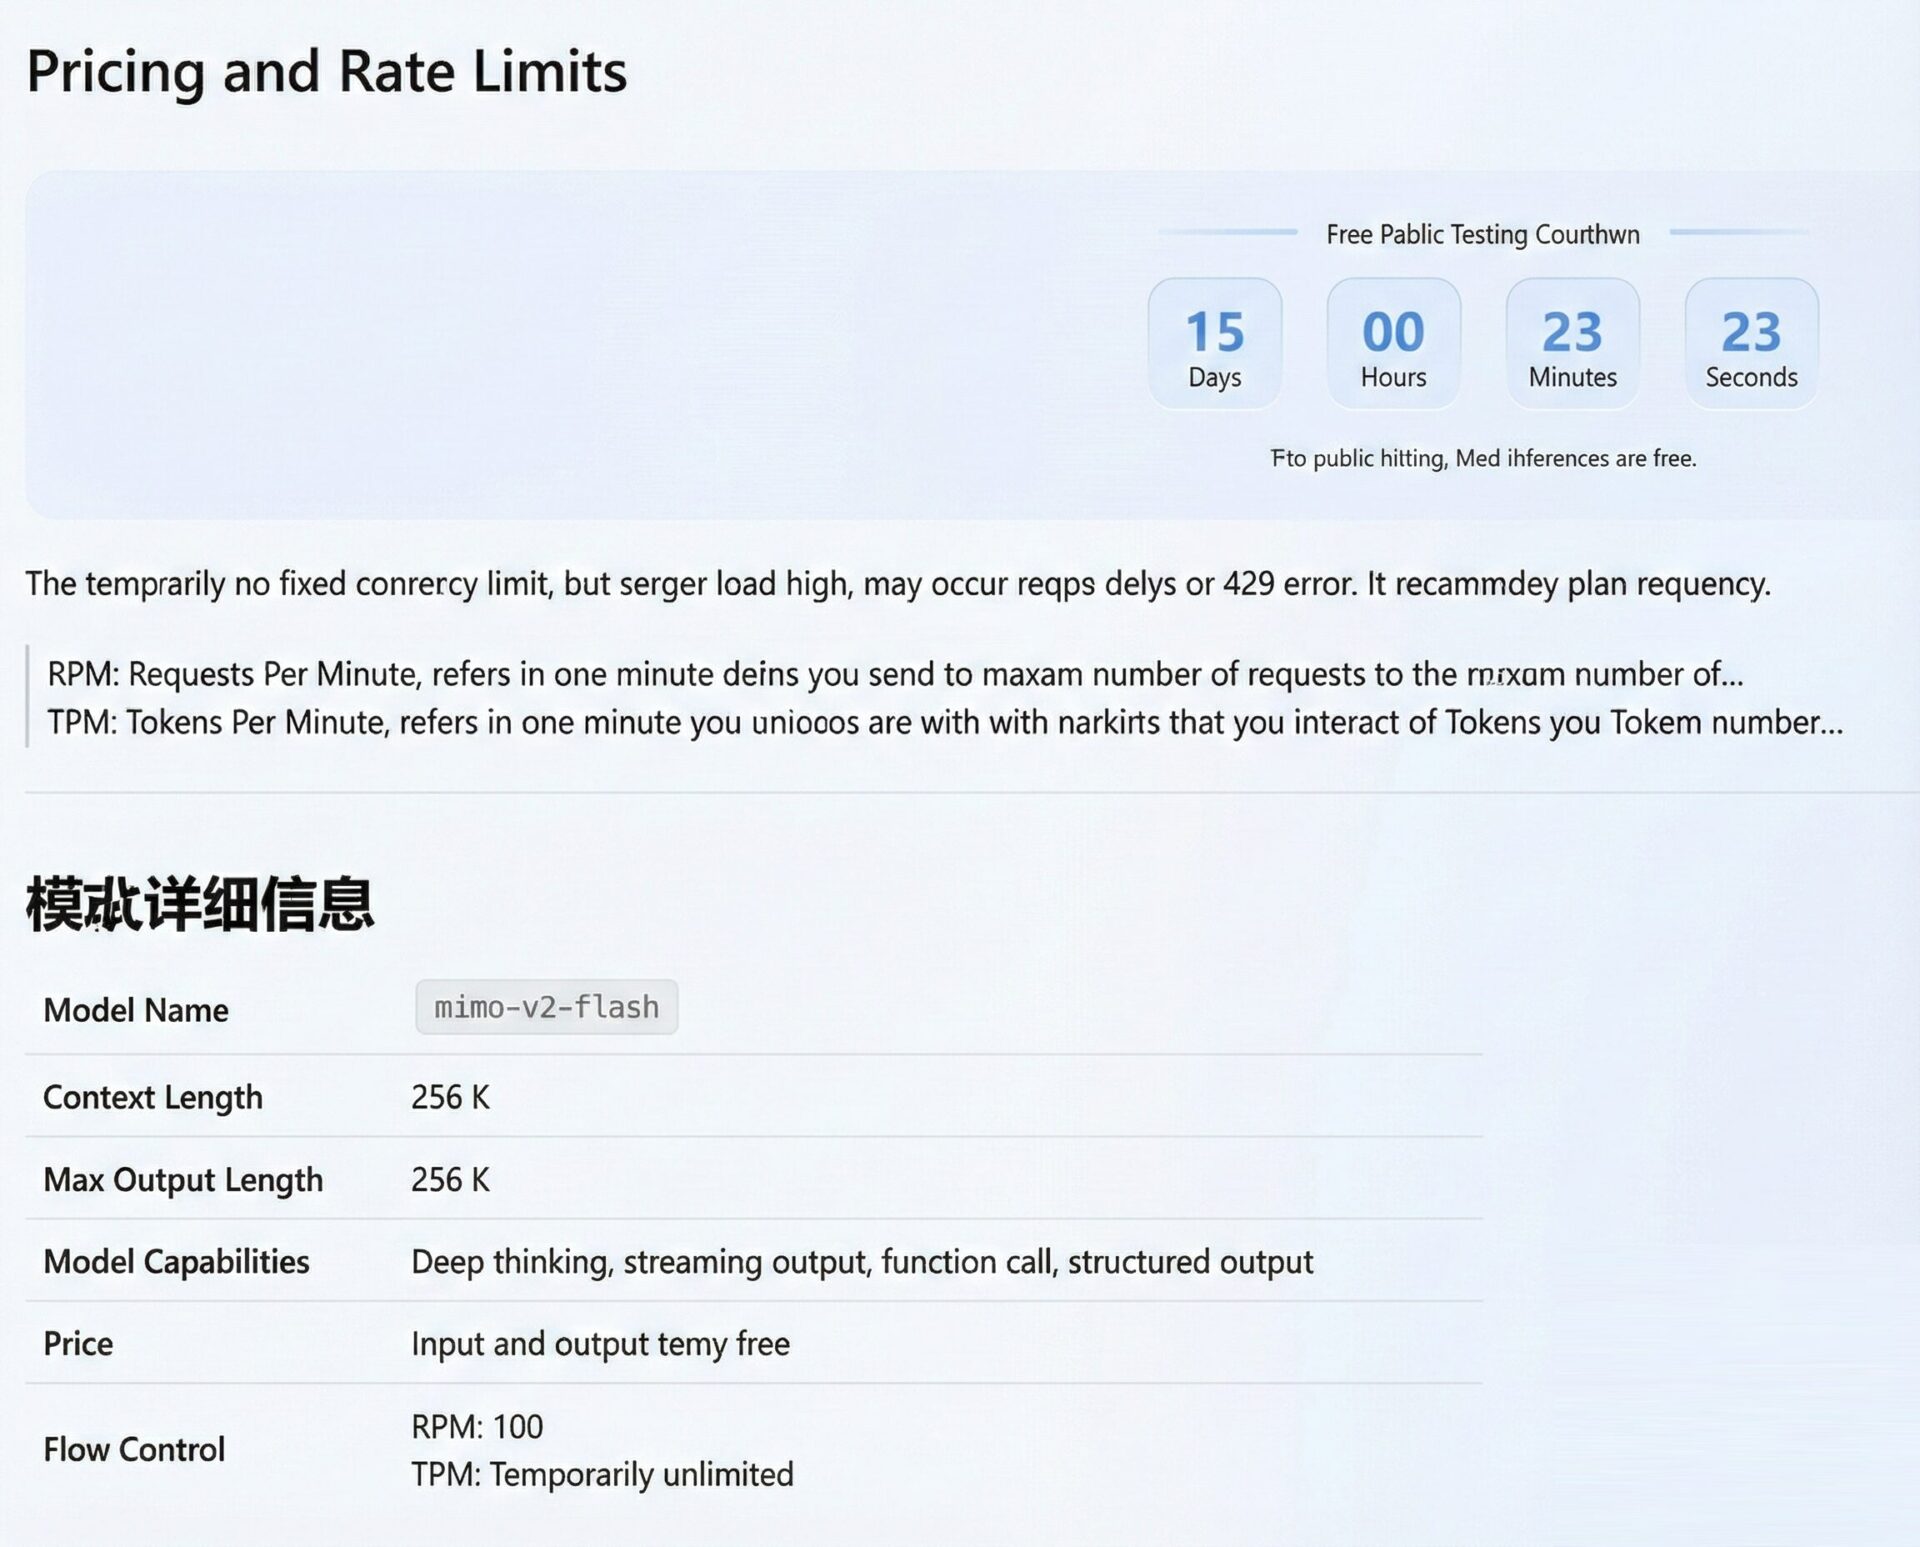Click the 00 Hours countdown box
Viewport: 1920px width, 1547px height.
tap(1393, 343)
